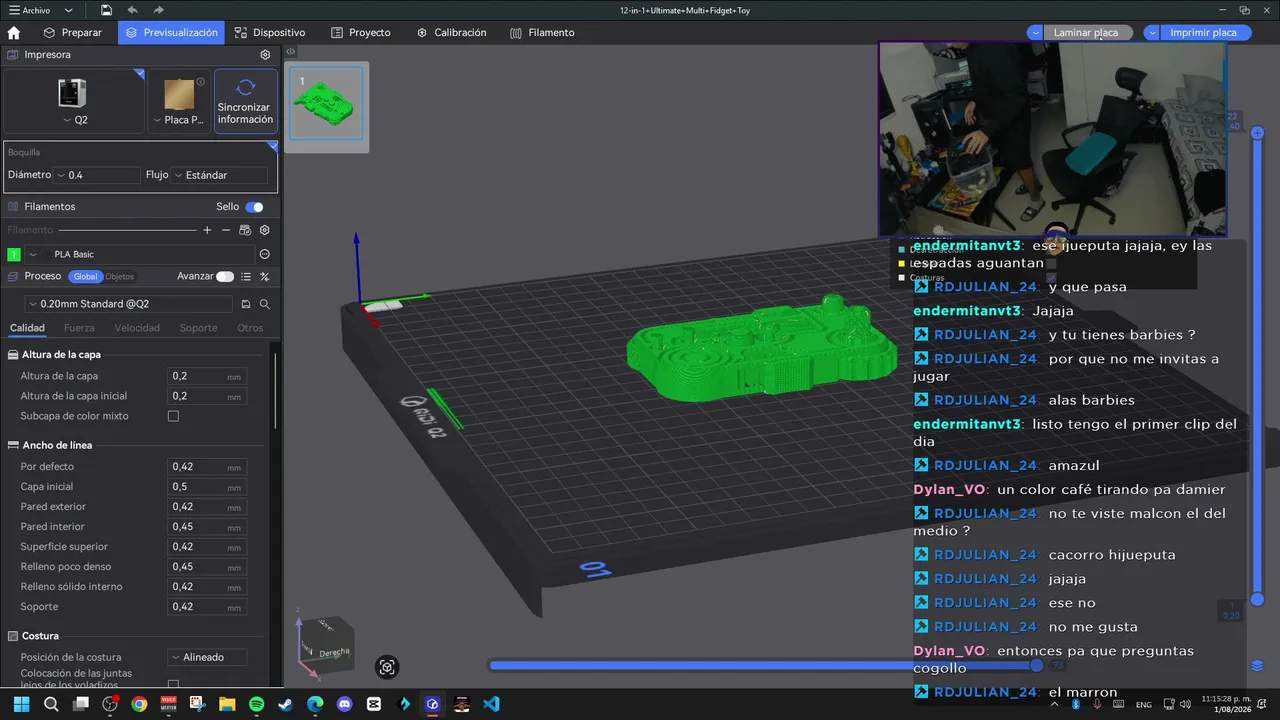This screenshot has width=1280, height=720.
Task: Open Windows Start menu
Action: click(x=21, y=704)
